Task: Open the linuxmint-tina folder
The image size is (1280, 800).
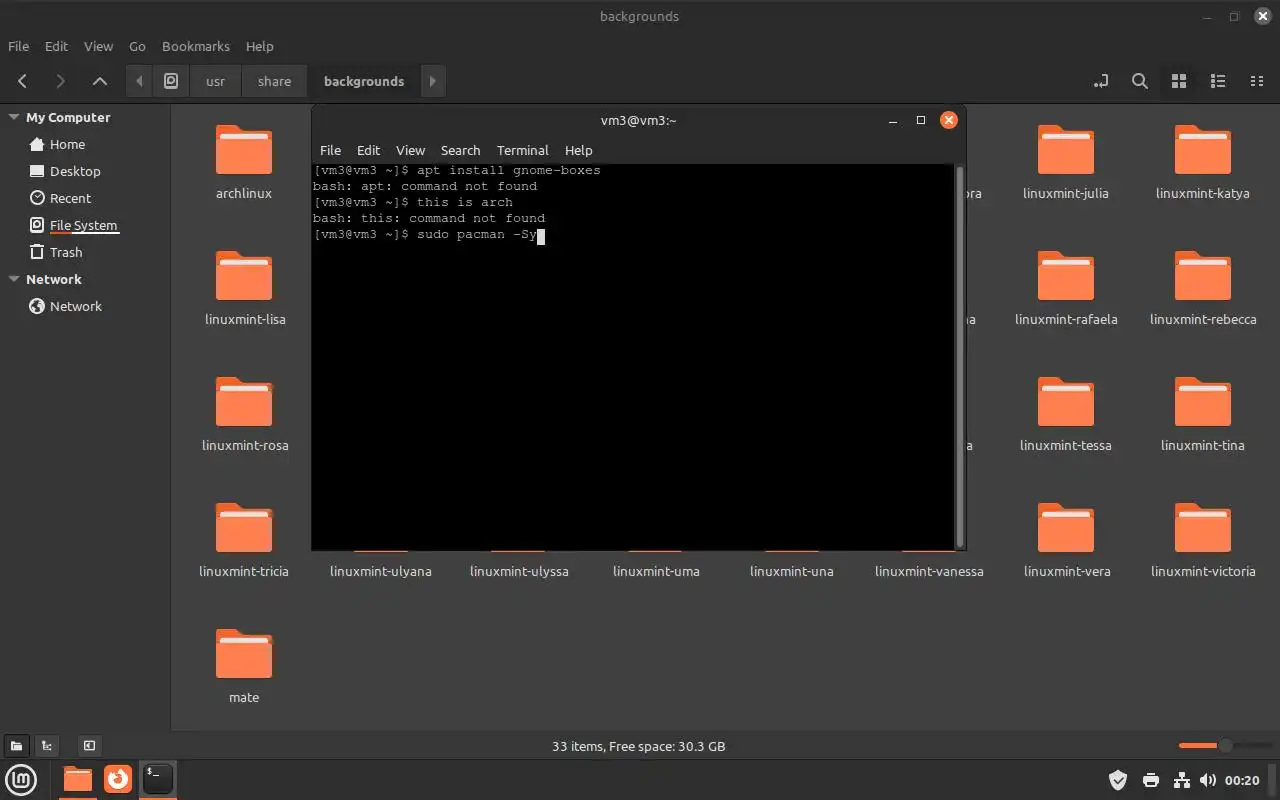Action: [1203, 414]
